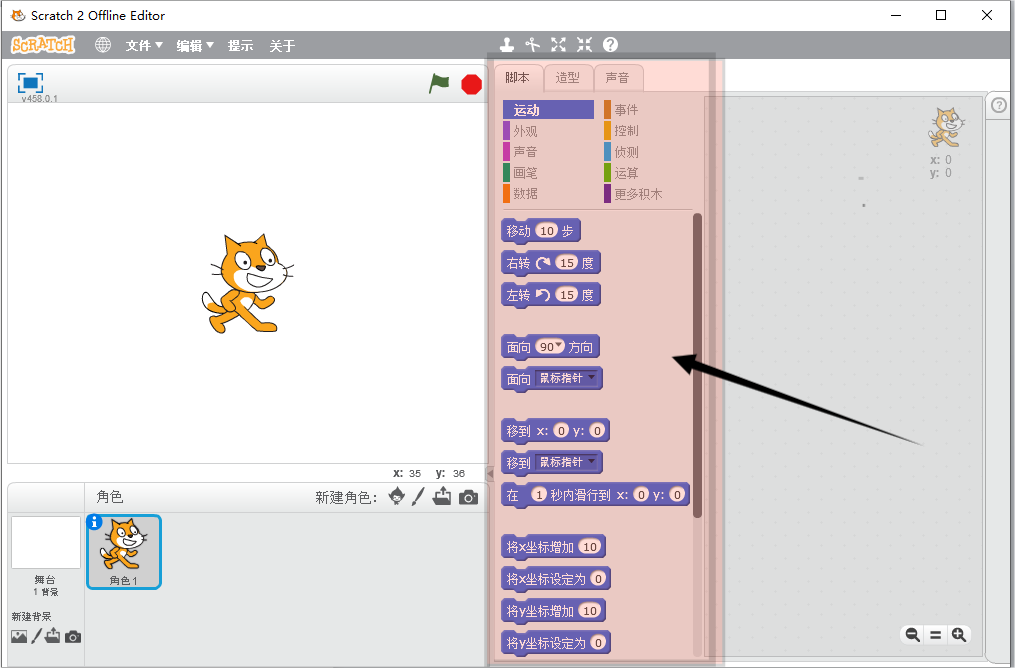Viewport: 1015px width, 668px height.
Task: New backdrop from camera icon
Action: [x=73, y=637]
